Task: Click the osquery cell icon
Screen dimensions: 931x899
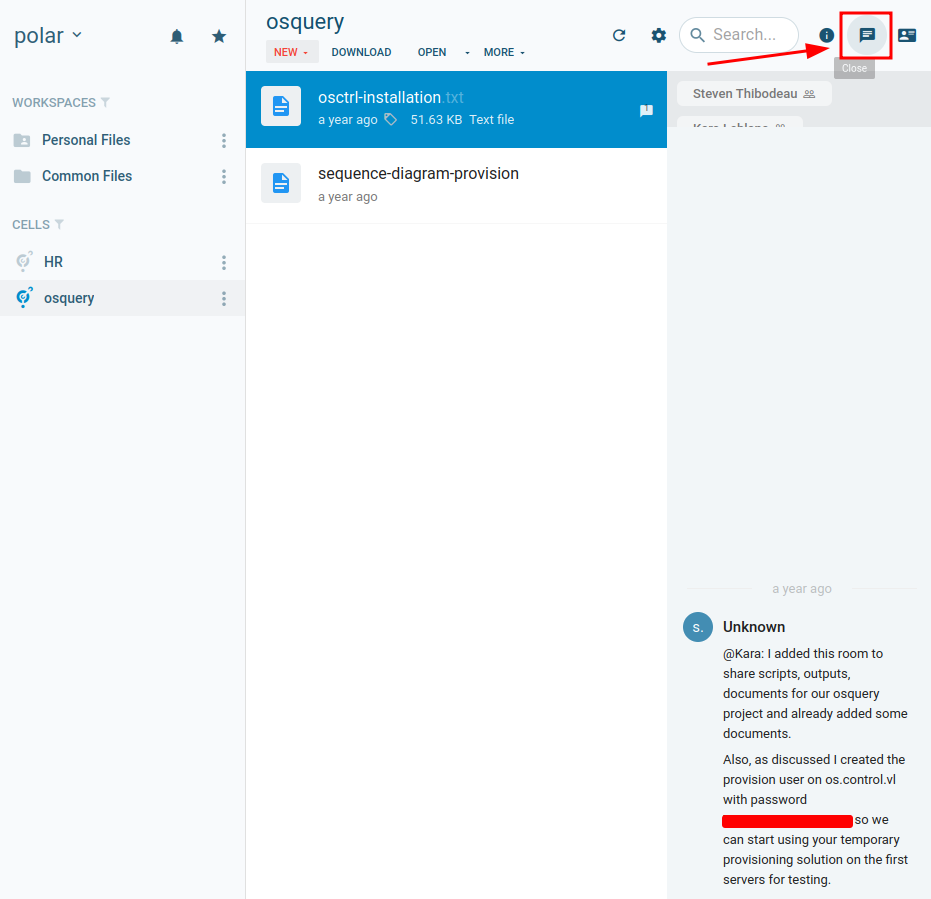Action: [x=24, y=297]
